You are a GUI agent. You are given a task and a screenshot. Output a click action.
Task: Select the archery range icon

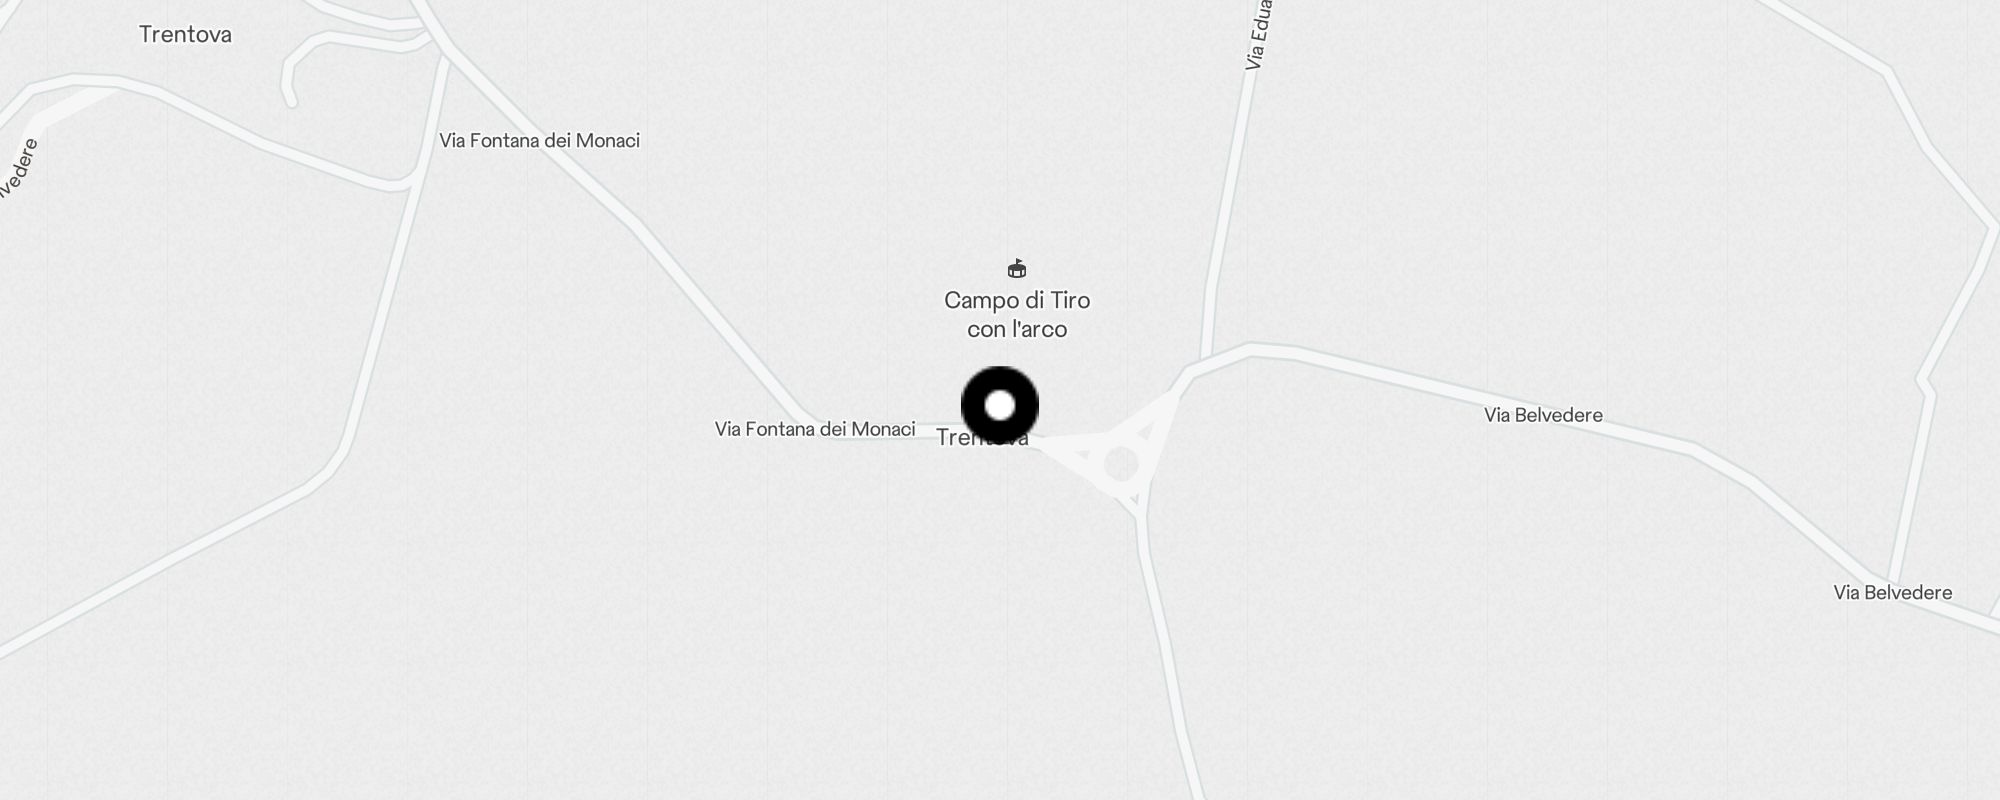(1017, 268)
